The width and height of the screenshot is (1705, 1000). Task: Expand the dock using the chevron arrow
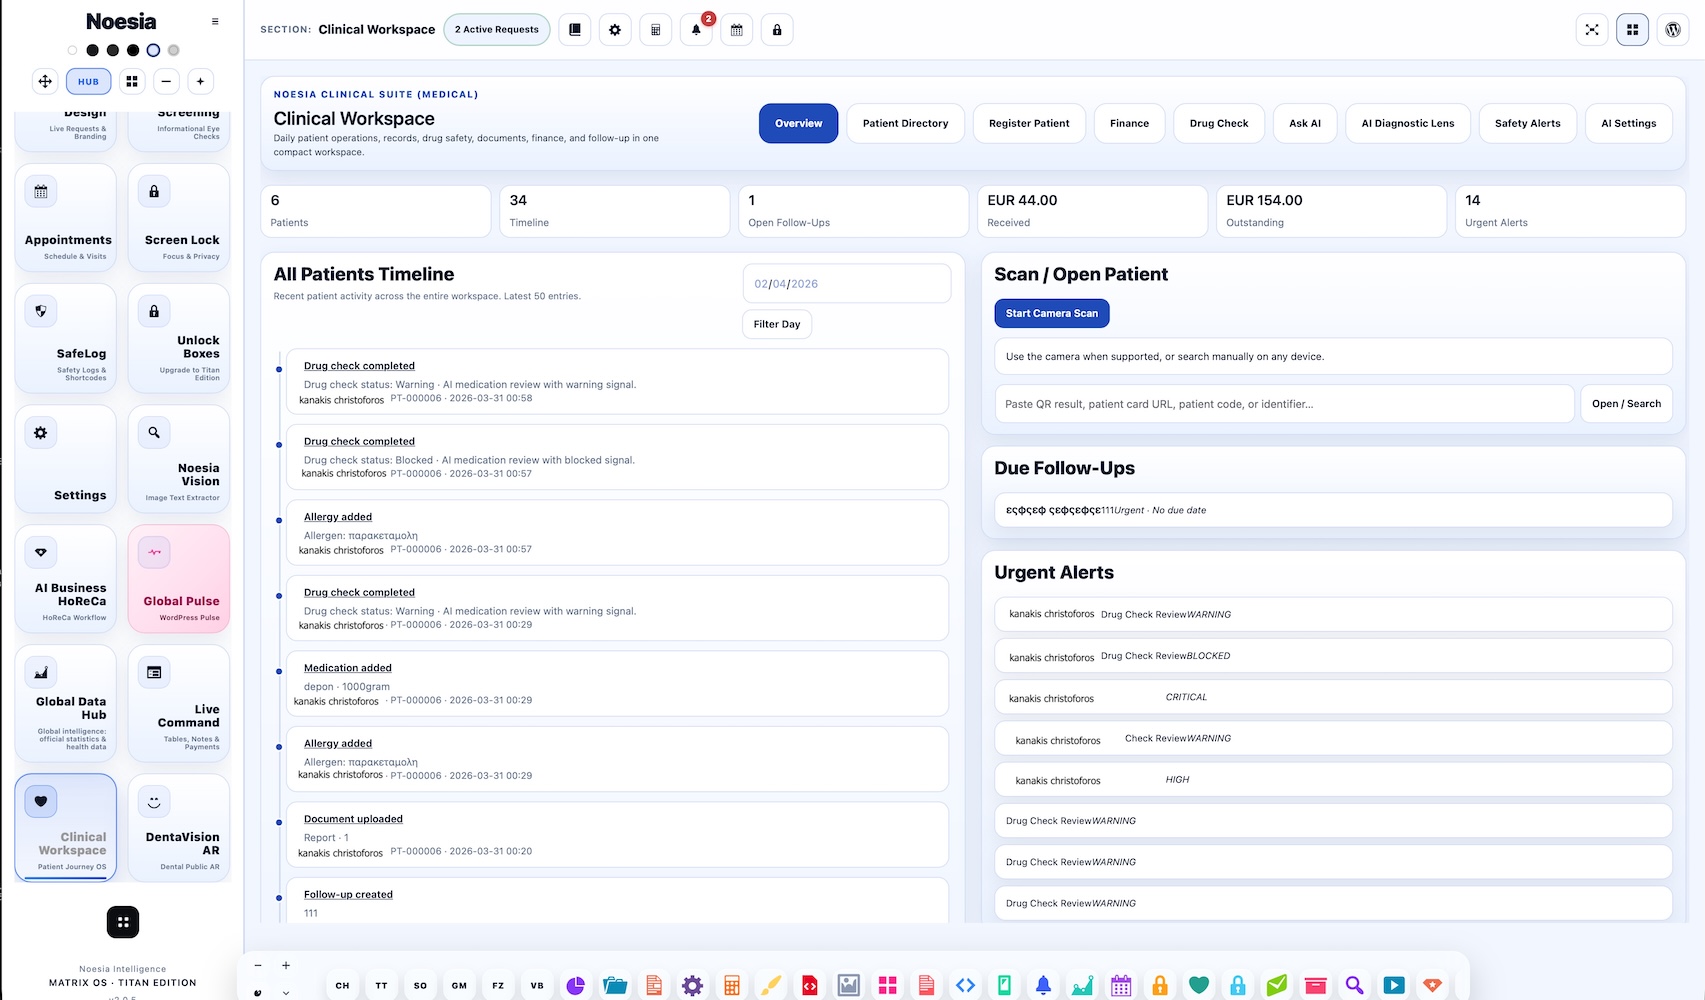pyautogui.click(x=286, y=992)
